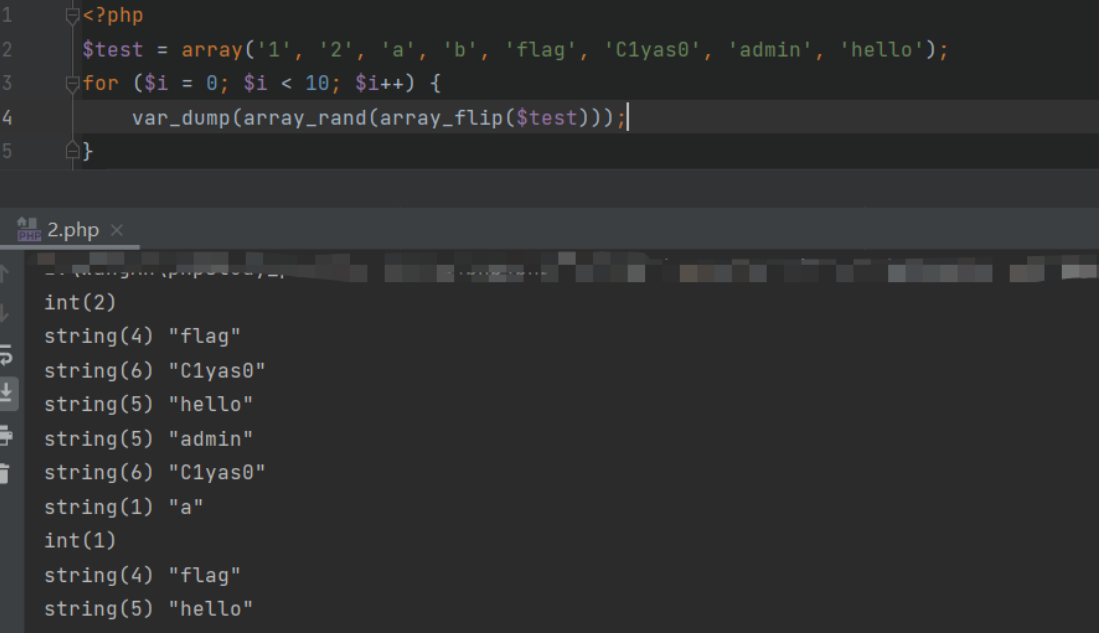Click the for keyword in the loop
Screen dimensions: 1099x639
pyautogui.click(x=101, y=83)
